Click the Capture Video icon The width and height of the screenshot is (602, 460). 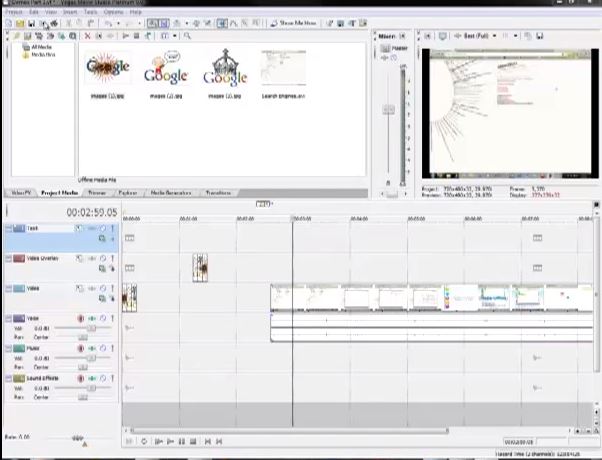point(39,36)
